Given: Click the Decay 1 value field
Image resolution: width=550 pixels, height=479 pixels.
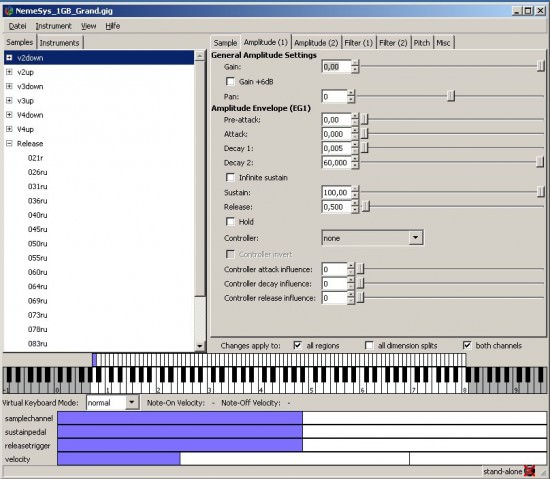Looking at the screenshot, I should [x=336, y=148].
